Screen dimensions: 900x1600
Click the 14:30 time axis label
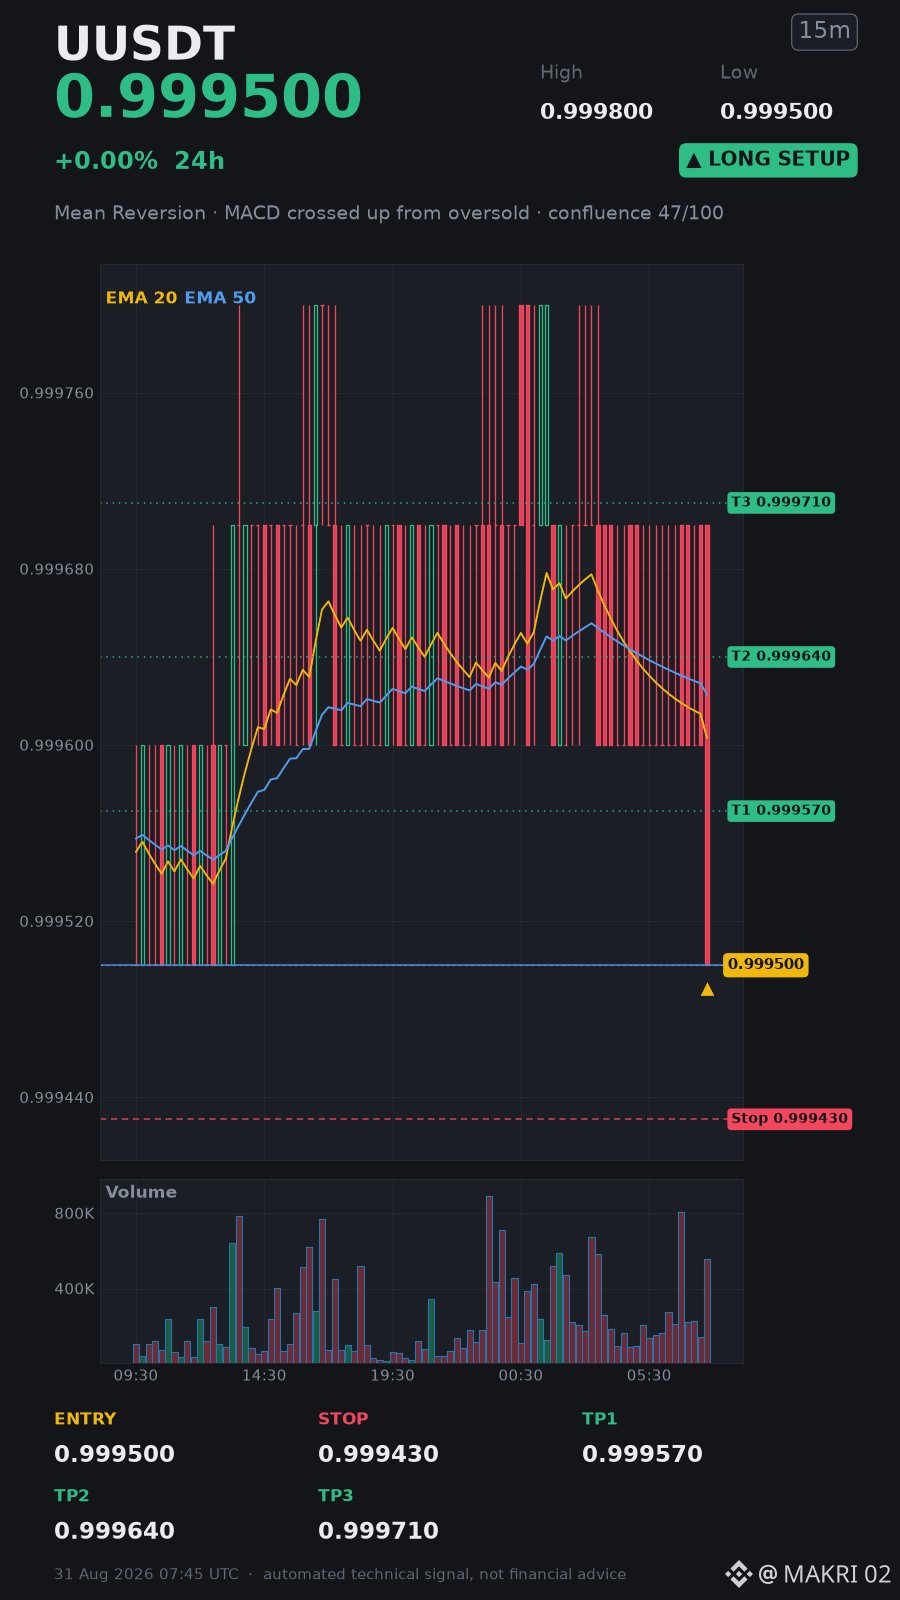pos(264,1376)
